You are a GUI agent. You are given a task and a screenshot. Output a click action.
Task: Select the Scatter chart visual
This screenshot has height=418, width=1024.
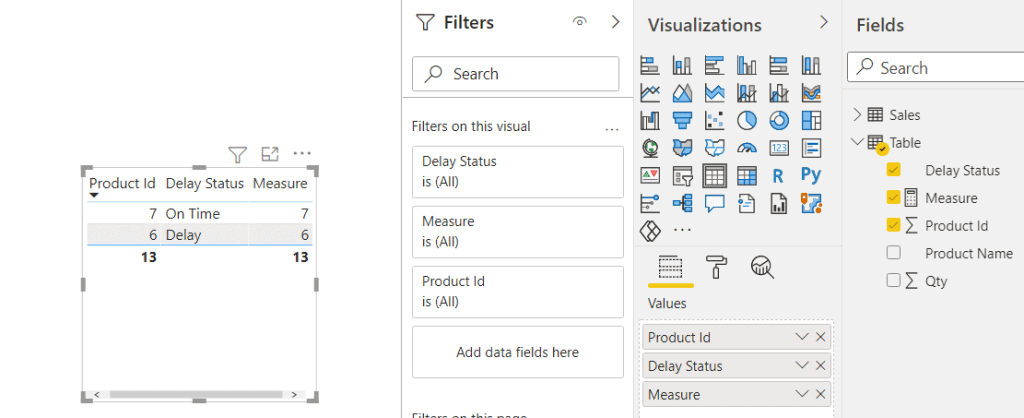pyautogui.click(x=714, y=121)
